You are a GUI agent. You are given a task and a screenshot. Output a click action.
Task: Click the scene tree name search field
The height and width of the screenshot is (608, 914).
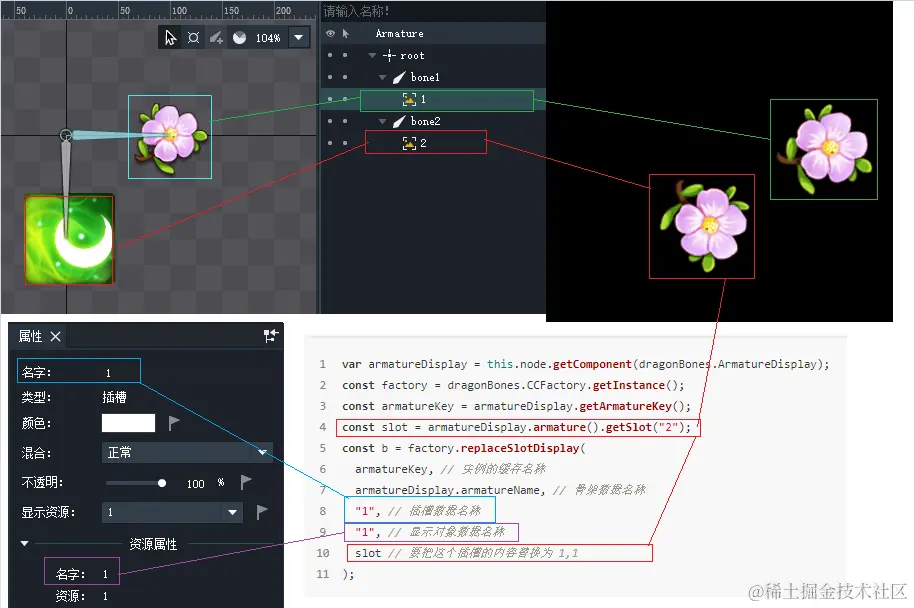[433, 11]
